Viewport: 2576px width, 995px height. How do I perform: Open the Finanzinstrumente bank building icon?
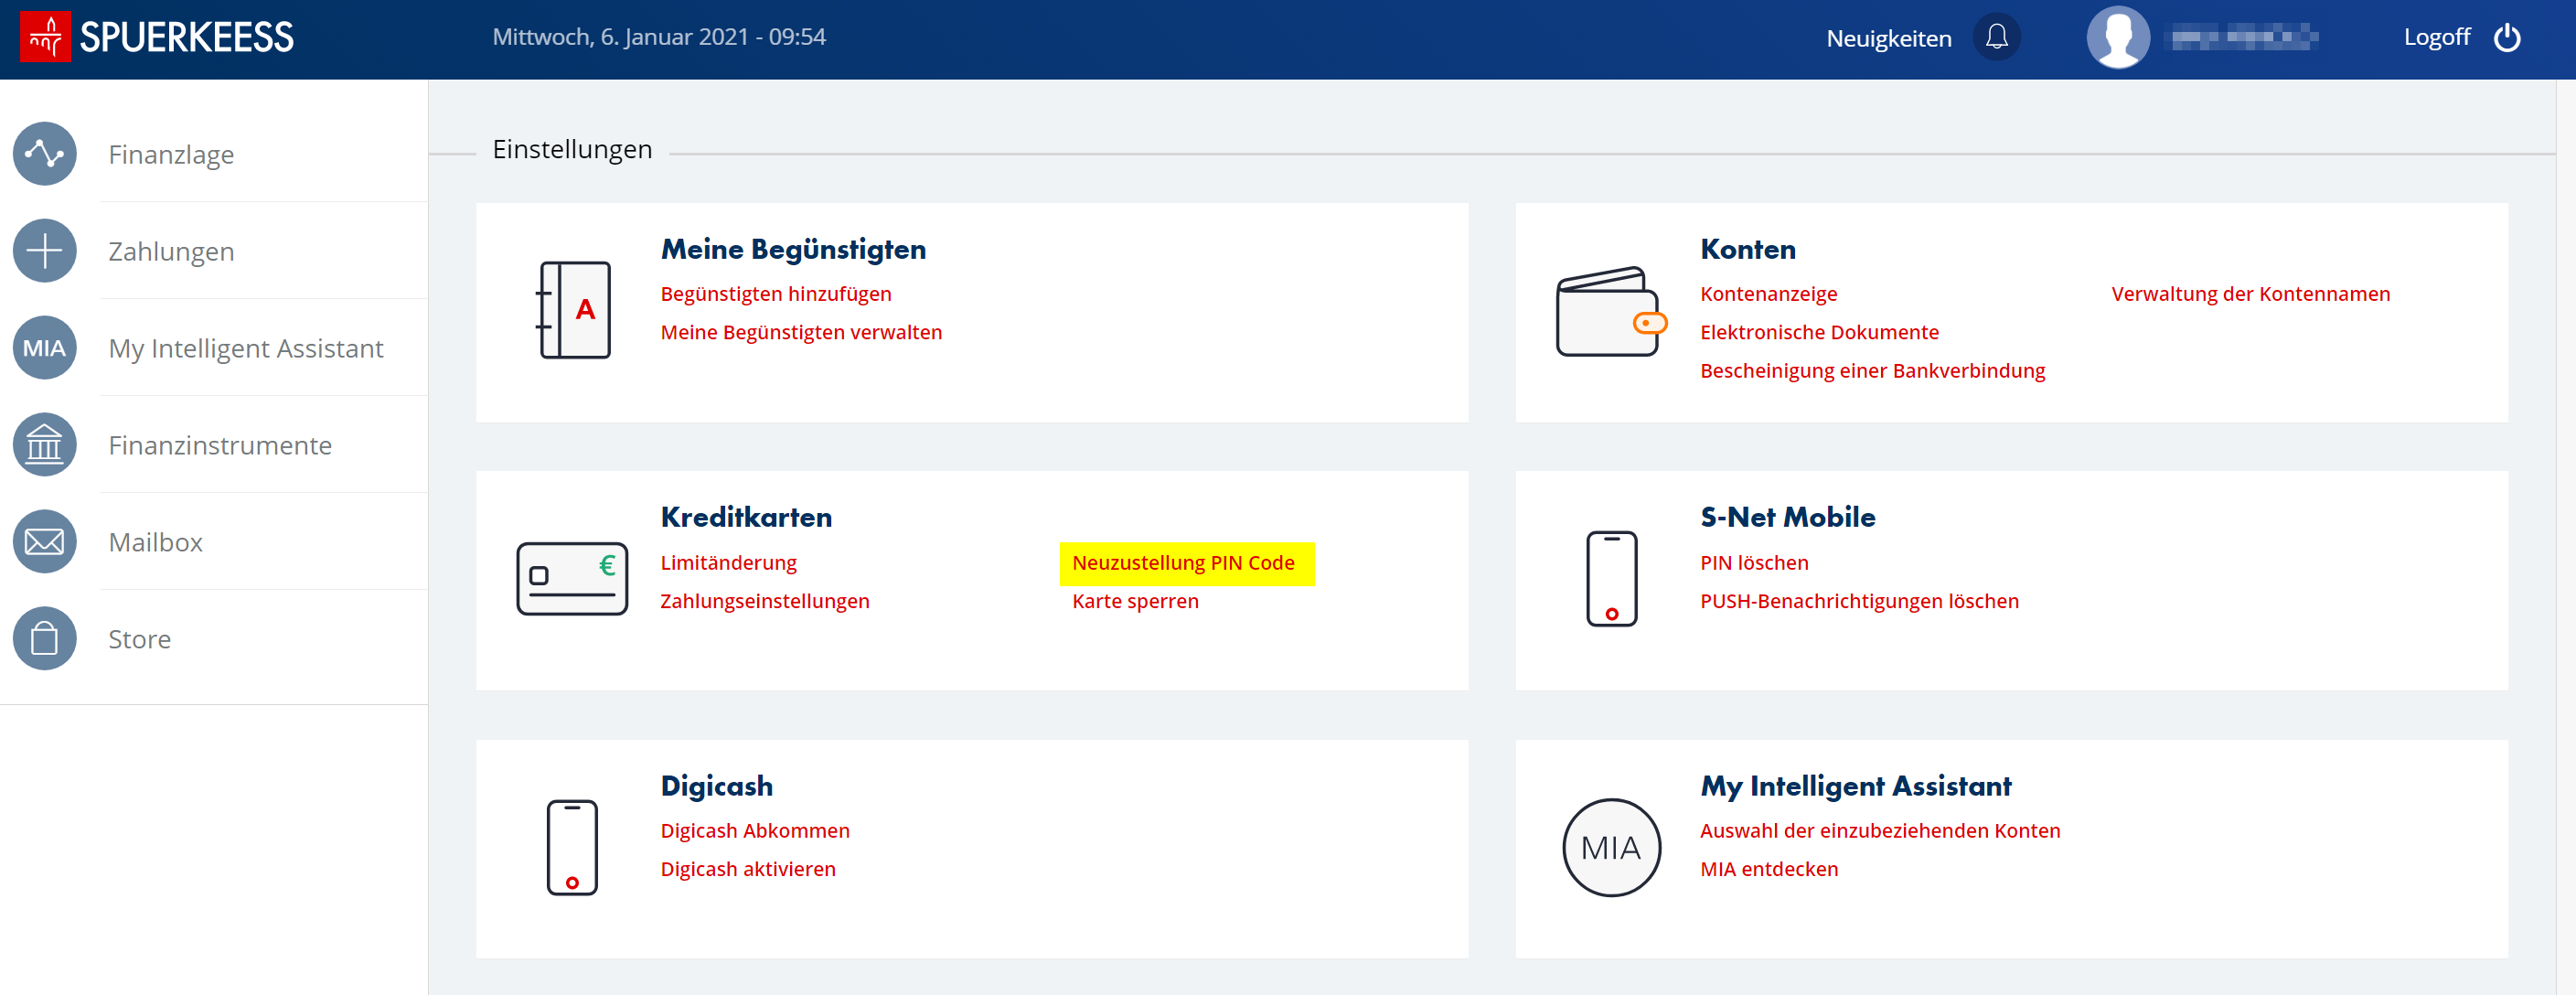(44, 445)
